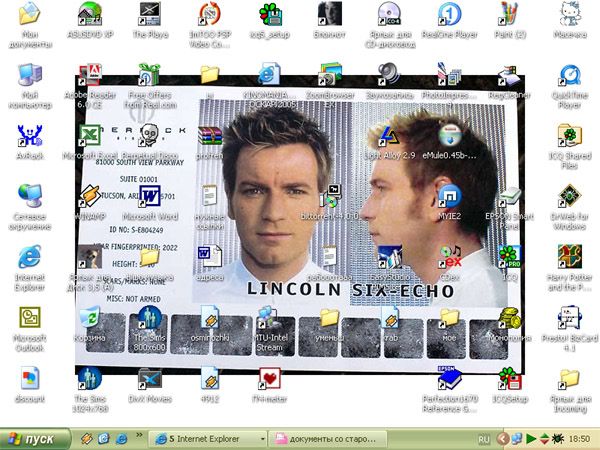
Task: Open the Корзина recycle bin
Action: (90, 317)
